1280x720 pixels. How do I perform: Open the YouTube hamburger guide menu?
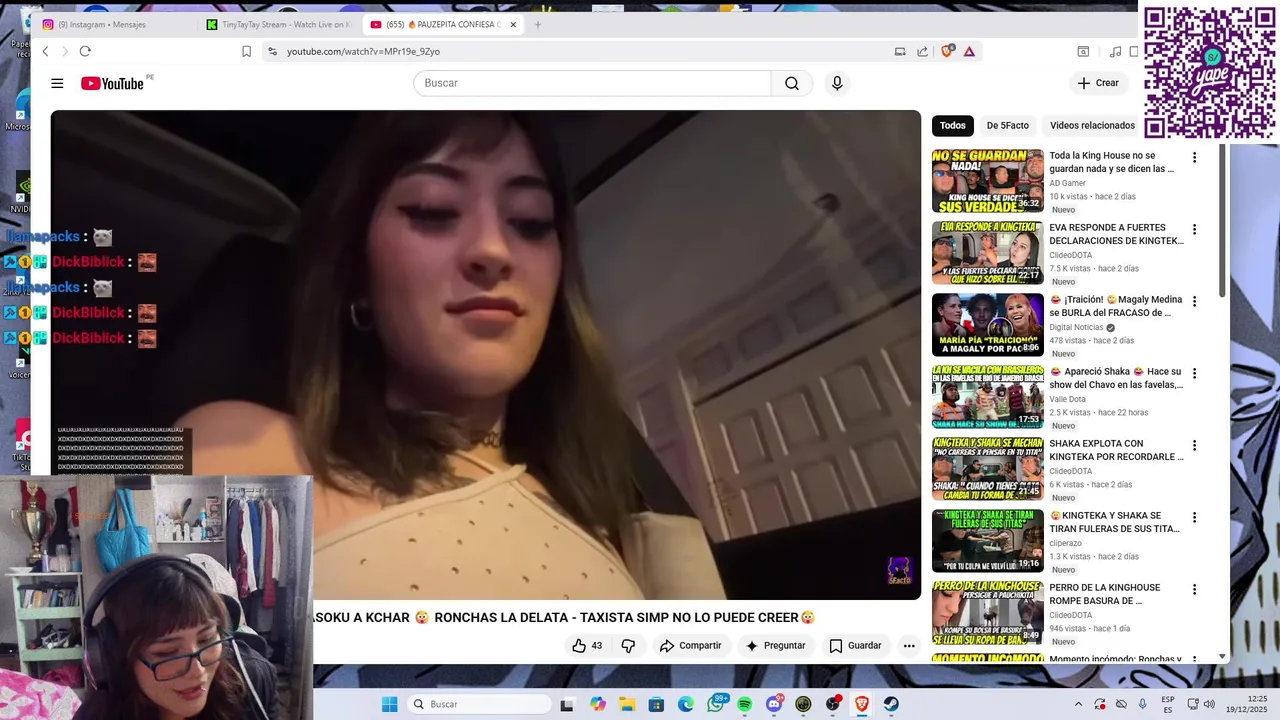click(57, 83)
